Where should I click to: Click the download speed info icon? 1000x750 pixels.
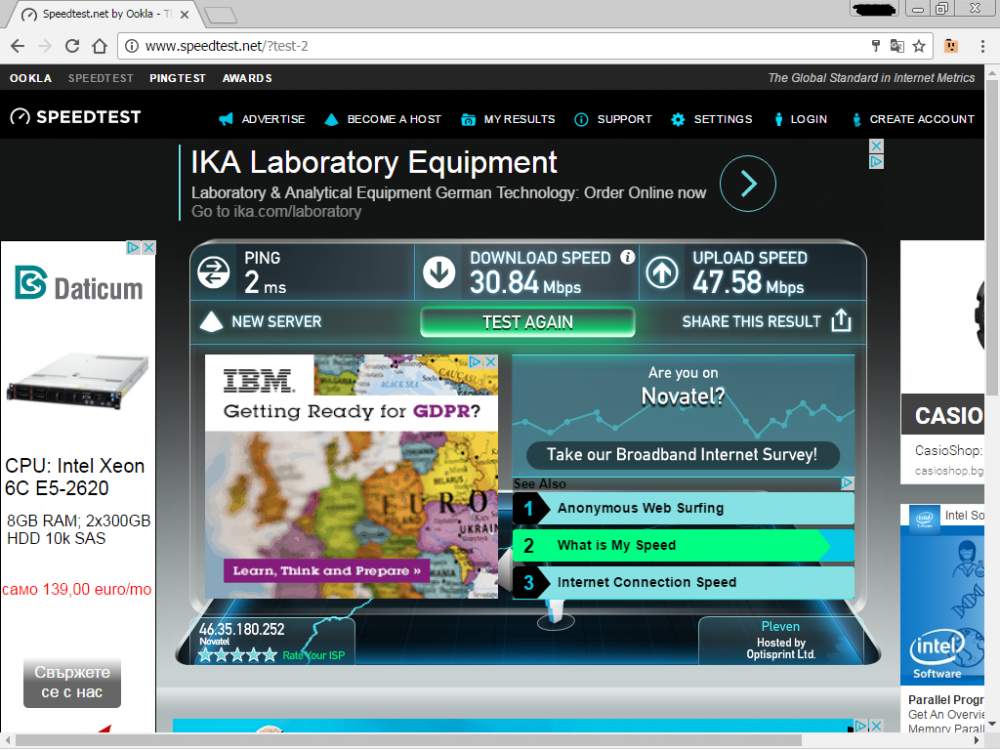(x=628, y=257)
